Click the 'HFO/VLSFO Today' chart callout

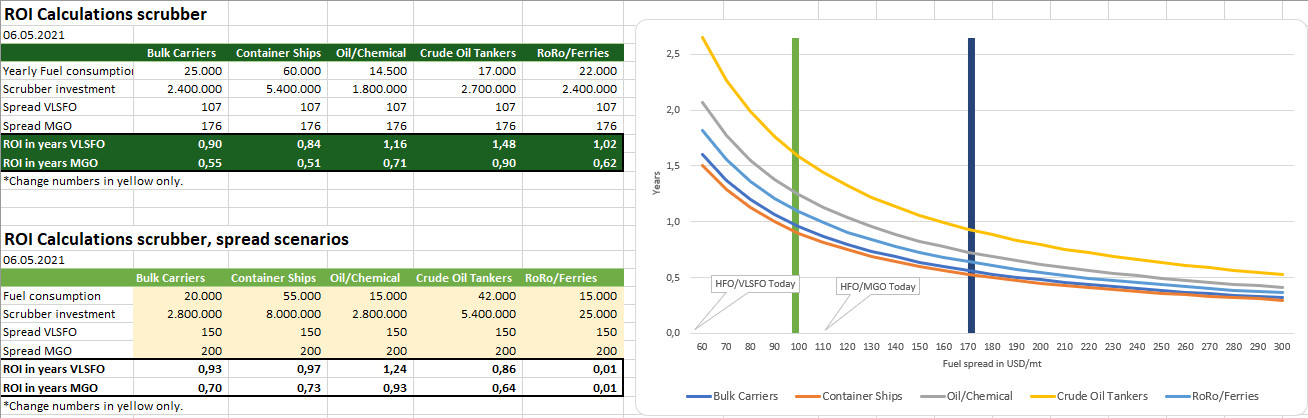(756, 284)
